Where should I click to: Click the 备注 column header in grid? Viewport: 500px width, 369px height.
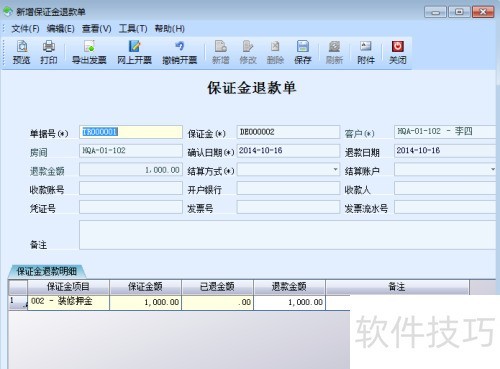[x=397, y=287]
